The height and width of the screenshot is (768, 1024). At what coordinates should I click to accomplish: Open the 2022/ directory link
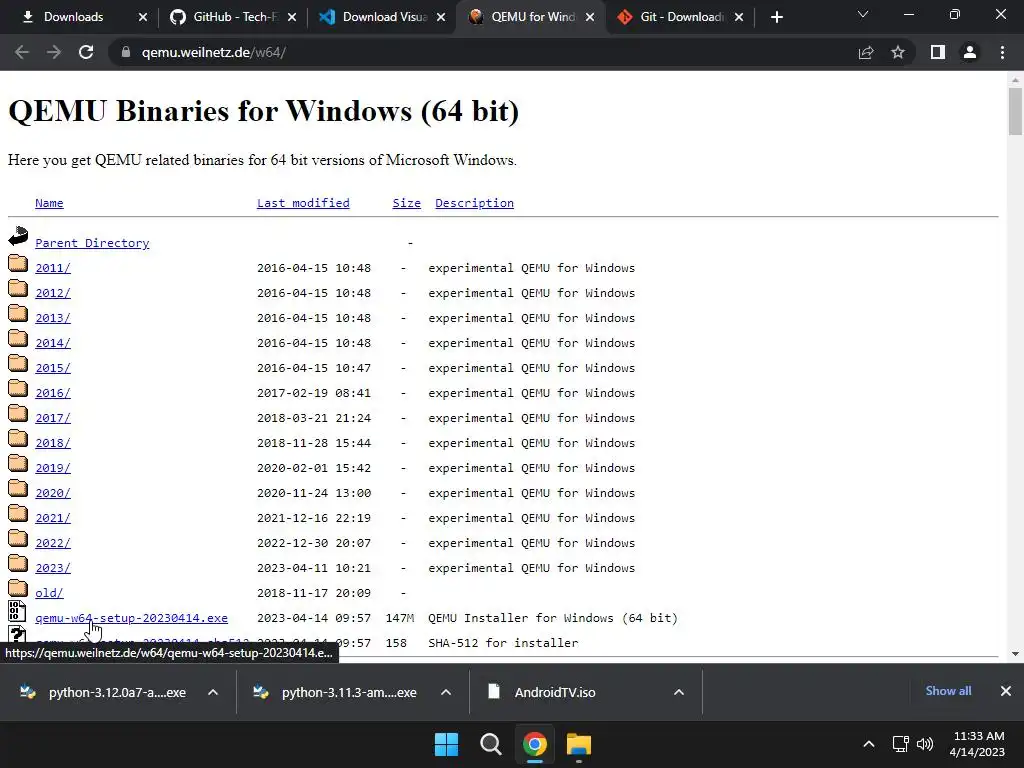click(x=53, y=543)
